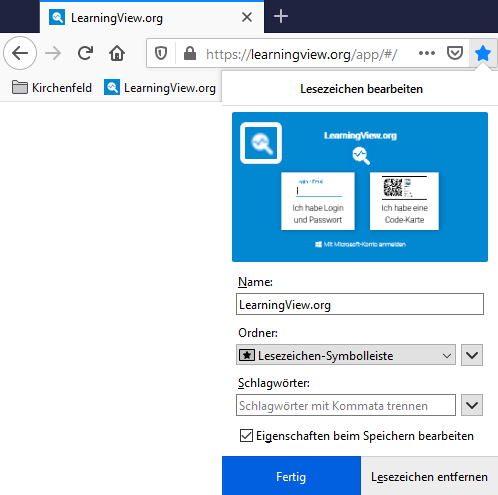The image size is (498, 495).
Task: Open the LearningView.org toolbar bookmark
Action: tap(160, 88)
